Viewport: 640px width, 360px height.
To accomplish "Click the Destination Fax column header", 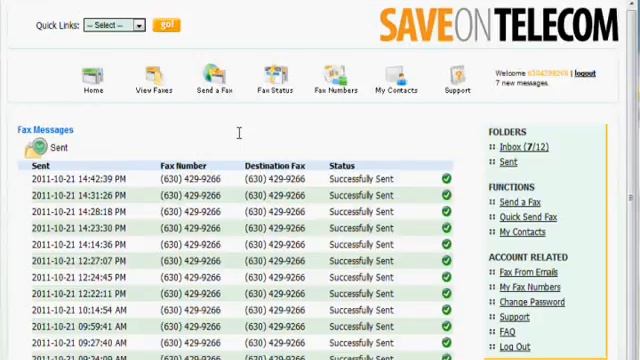I will click(275, 166).
